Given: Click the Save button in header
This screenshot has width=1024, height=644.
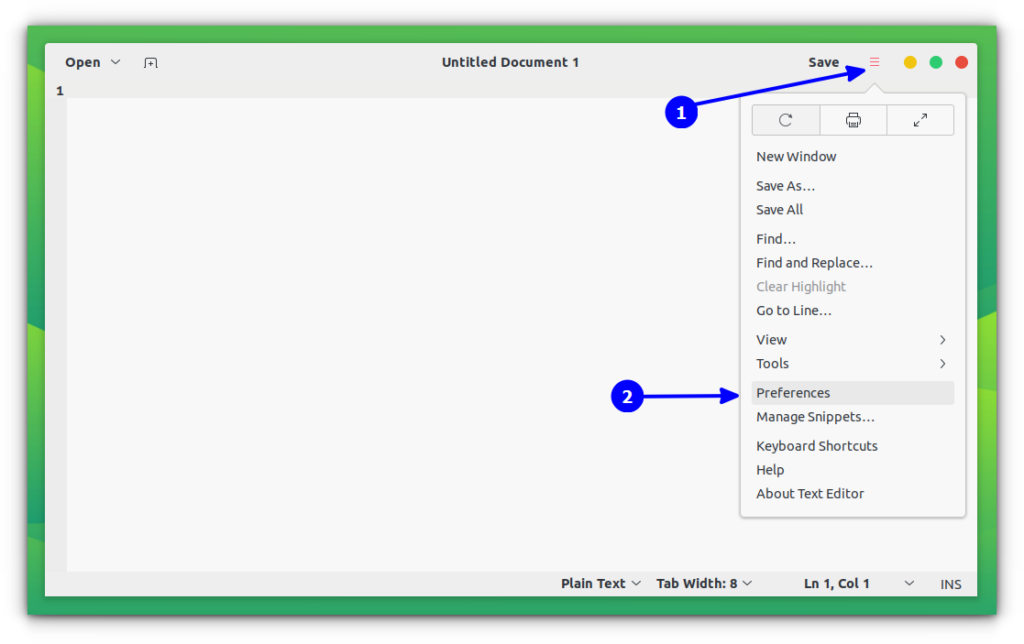Looking at the screenshot, I should [824, 62].
